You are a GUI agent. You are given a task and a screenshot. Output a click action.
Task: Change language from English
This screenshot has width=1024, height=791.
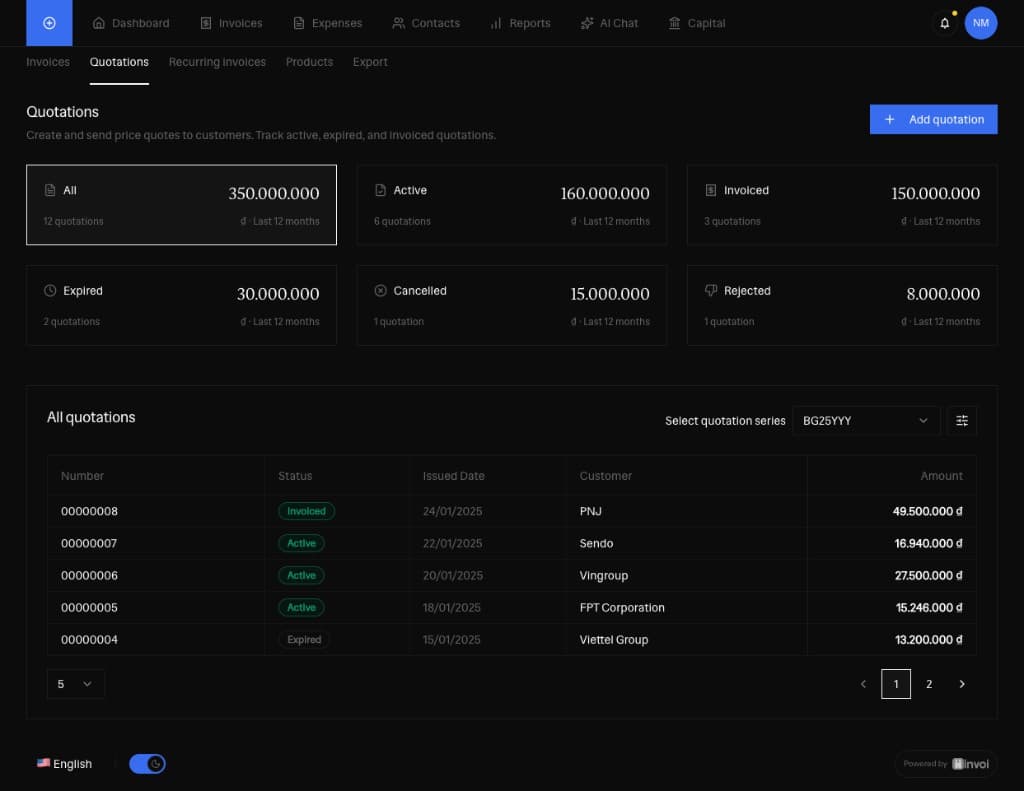pyautogui.click(x=65, y=764)
